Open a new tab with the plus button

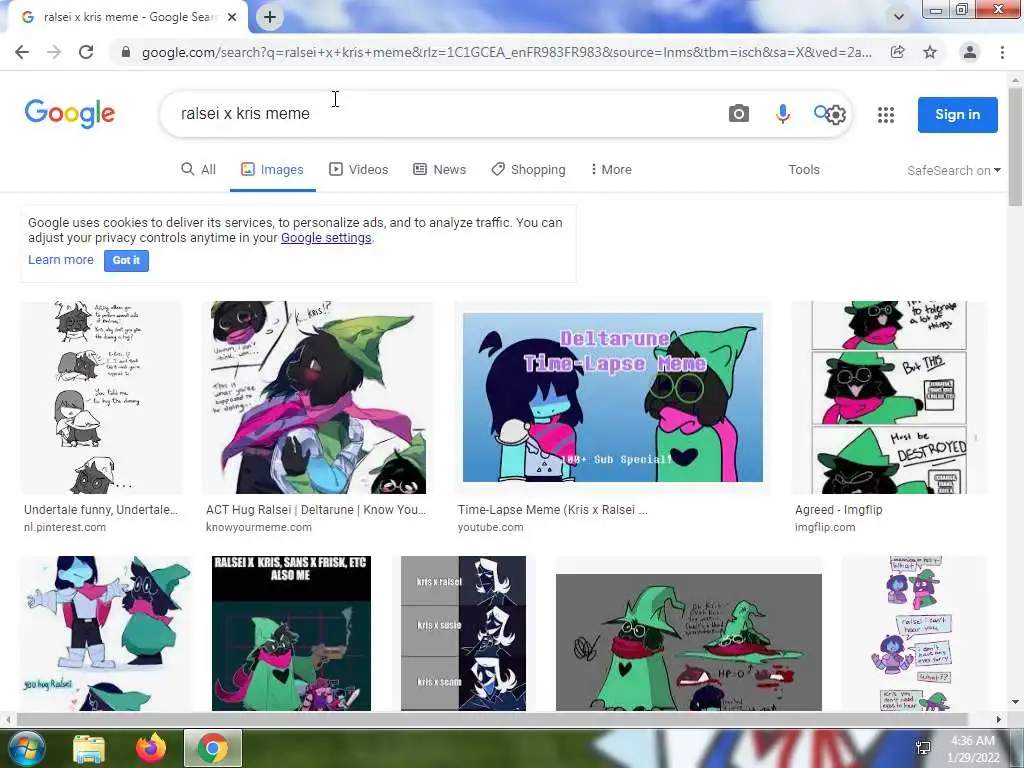(x=270, y=17)
